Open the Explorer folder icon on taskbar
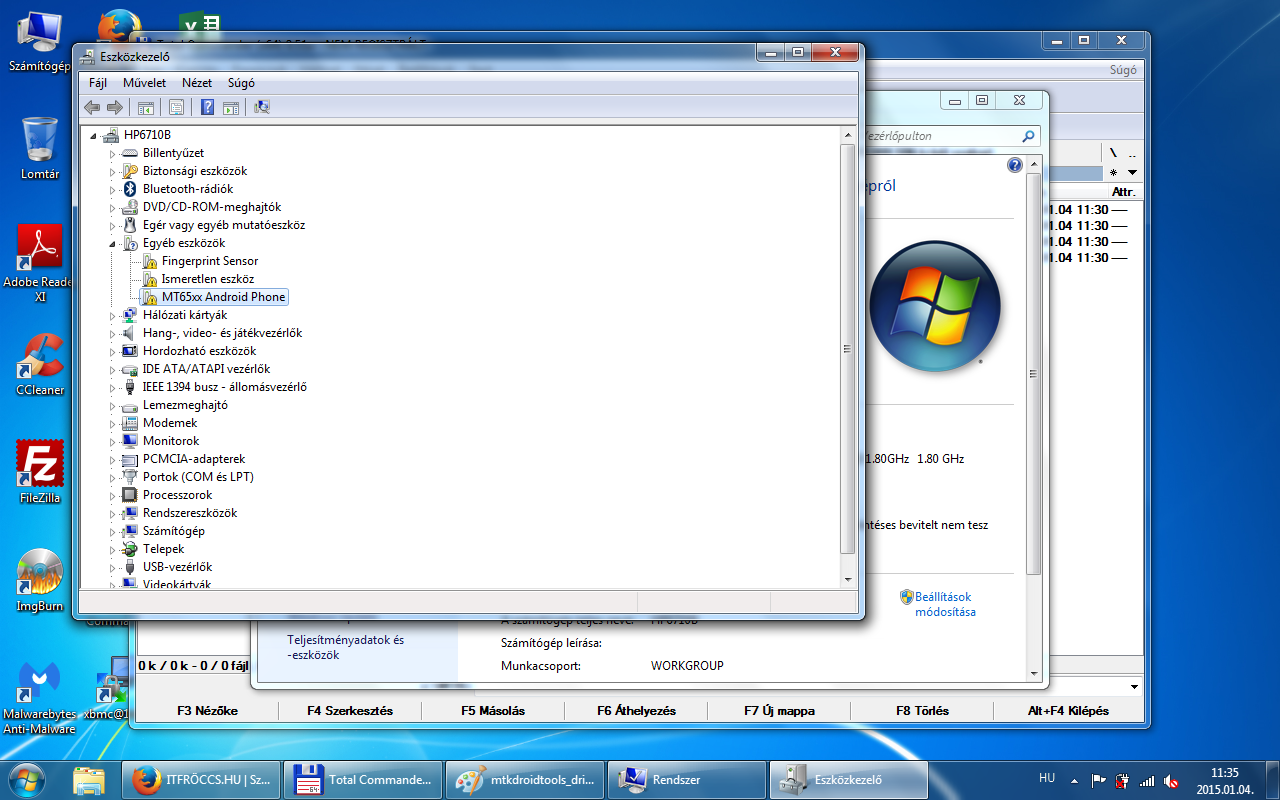 [x=88, y=779]
